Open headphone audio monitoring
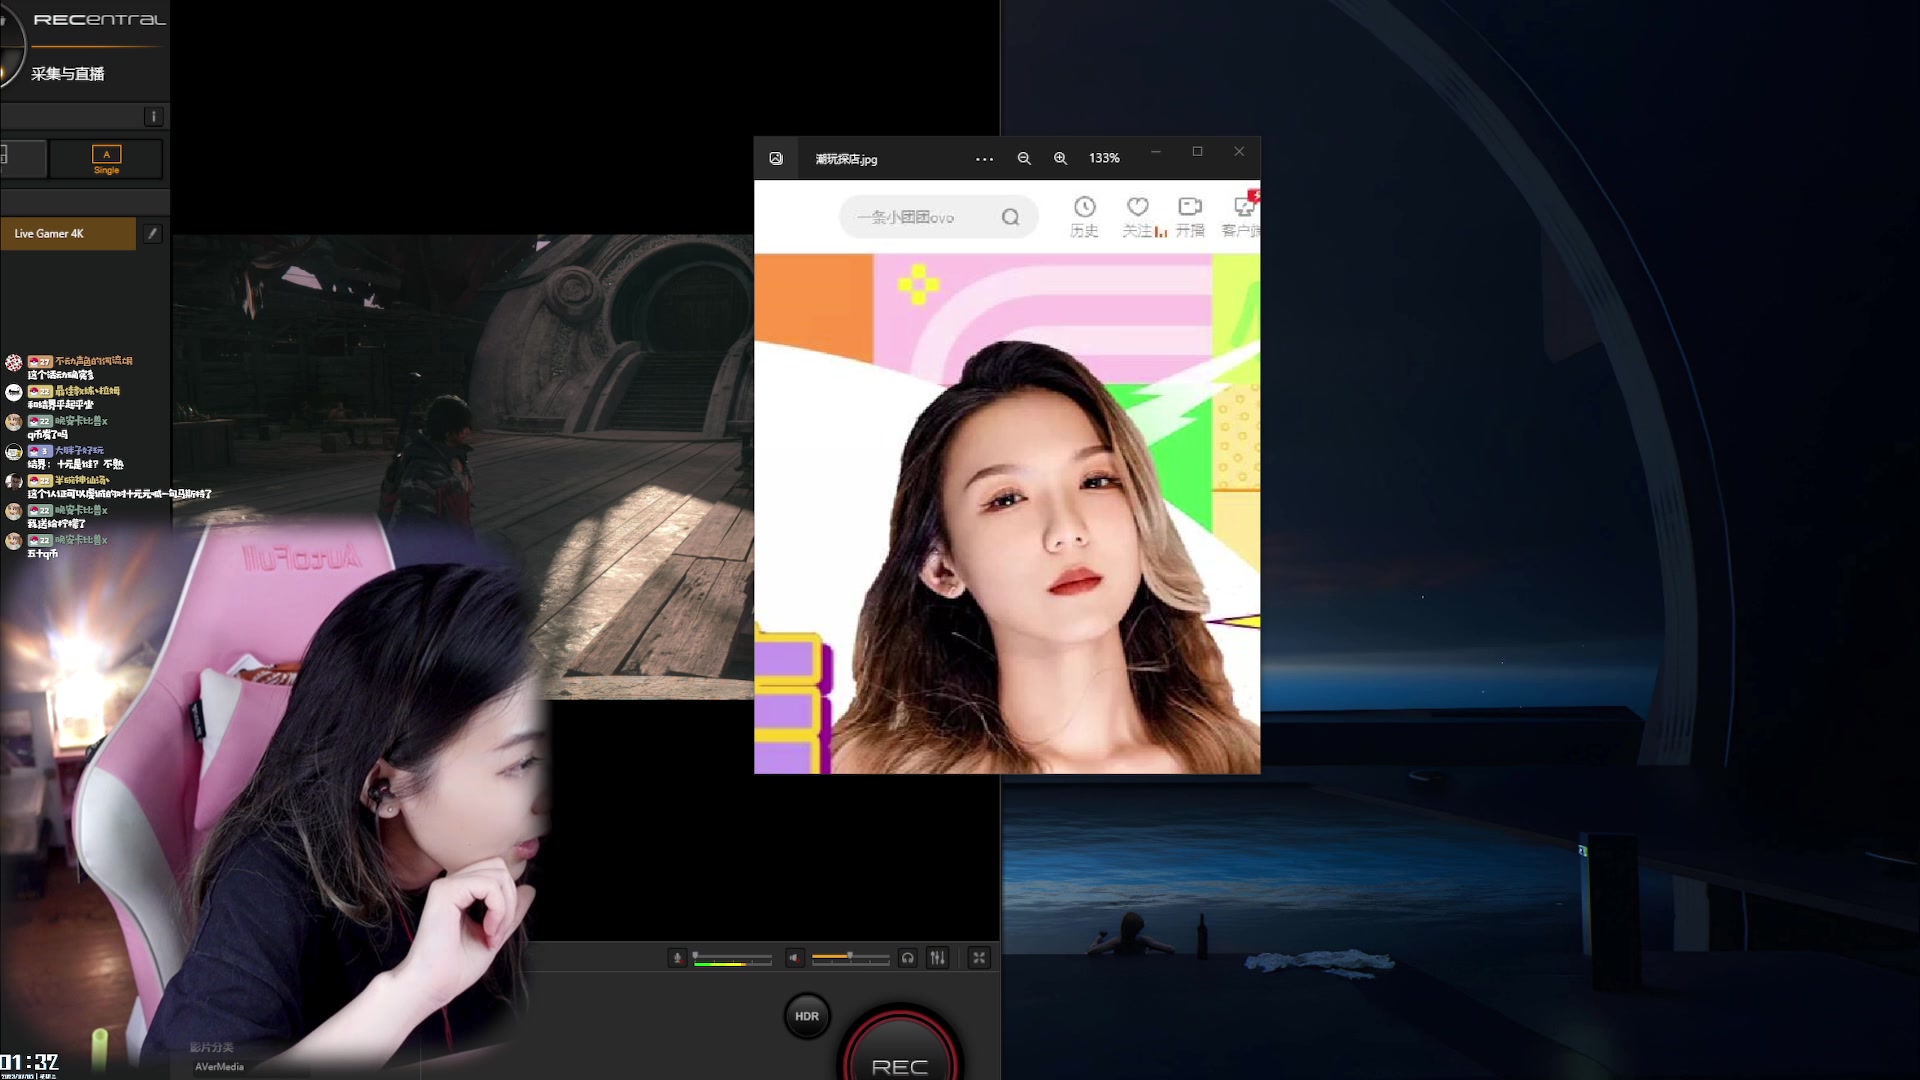 click(x=907, y=958)
